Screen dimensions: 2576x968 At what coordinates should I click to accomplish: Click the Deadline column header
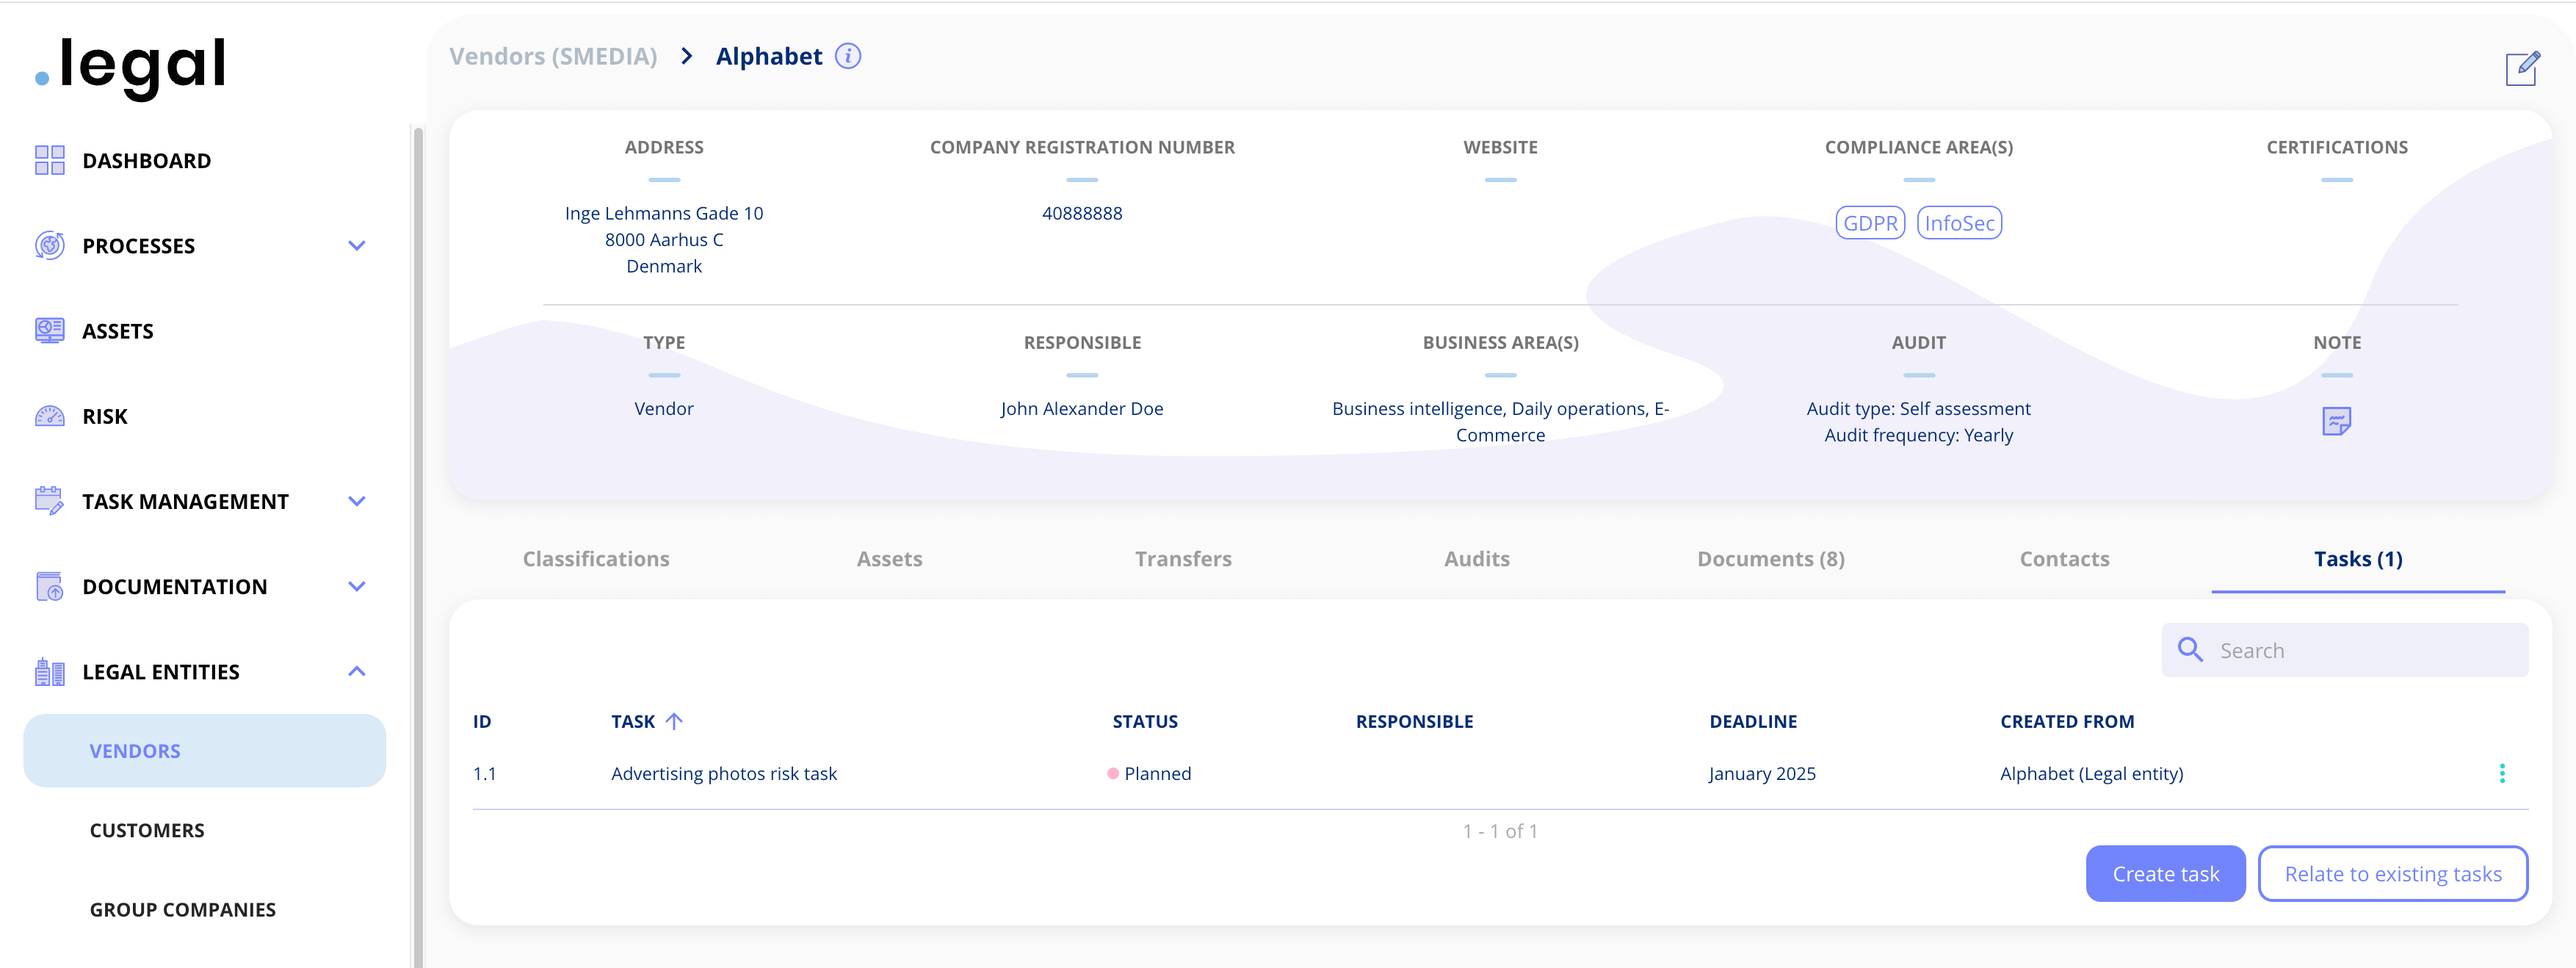(1753, 721)
